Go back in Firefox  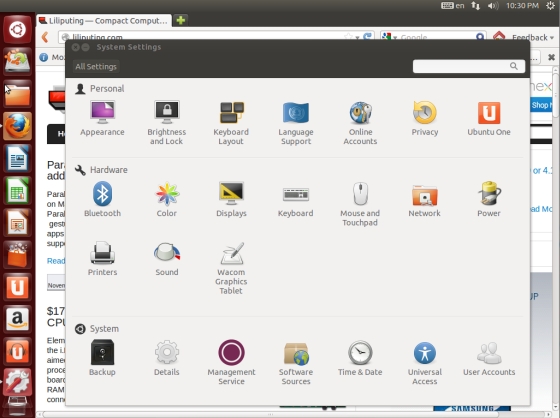pos(45,37)
